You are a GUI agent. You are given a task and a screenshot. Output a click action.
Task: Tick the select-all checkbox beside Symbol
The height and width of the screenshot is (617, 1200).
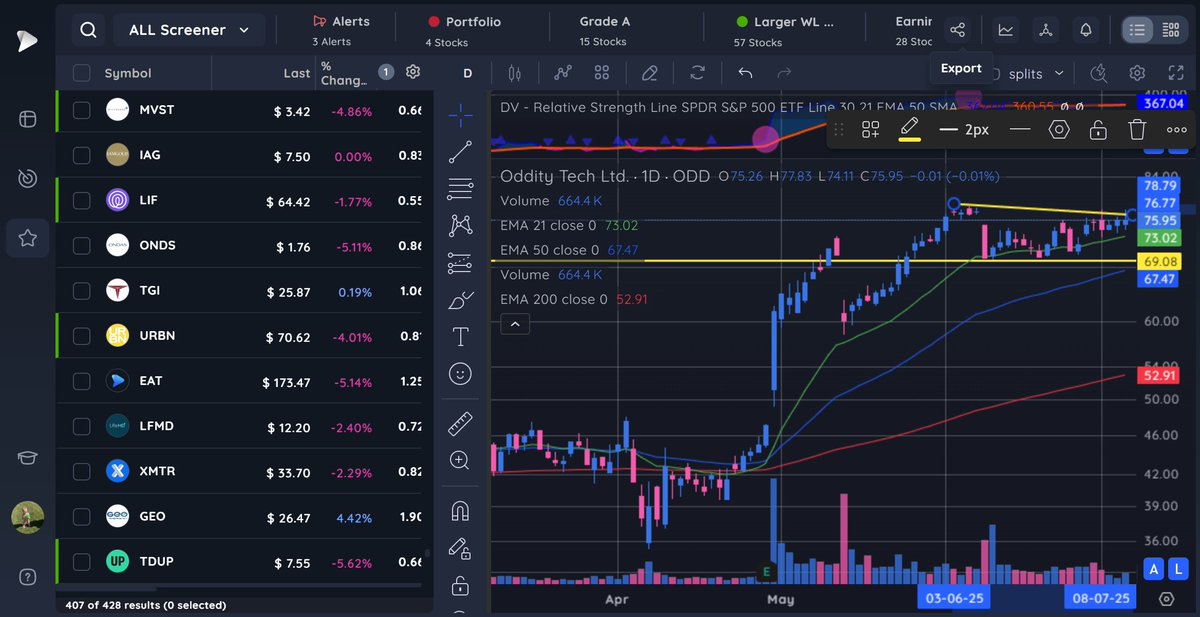pyautogui.click(x=82, y=73)
